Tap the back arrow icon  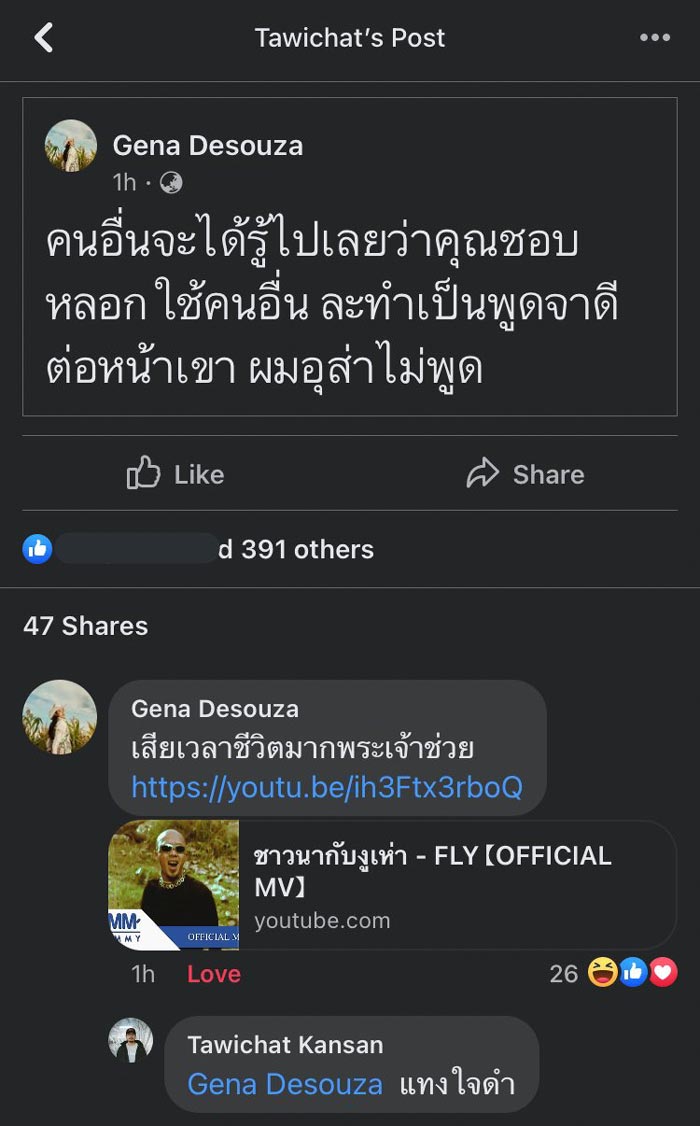coord(43,38)
